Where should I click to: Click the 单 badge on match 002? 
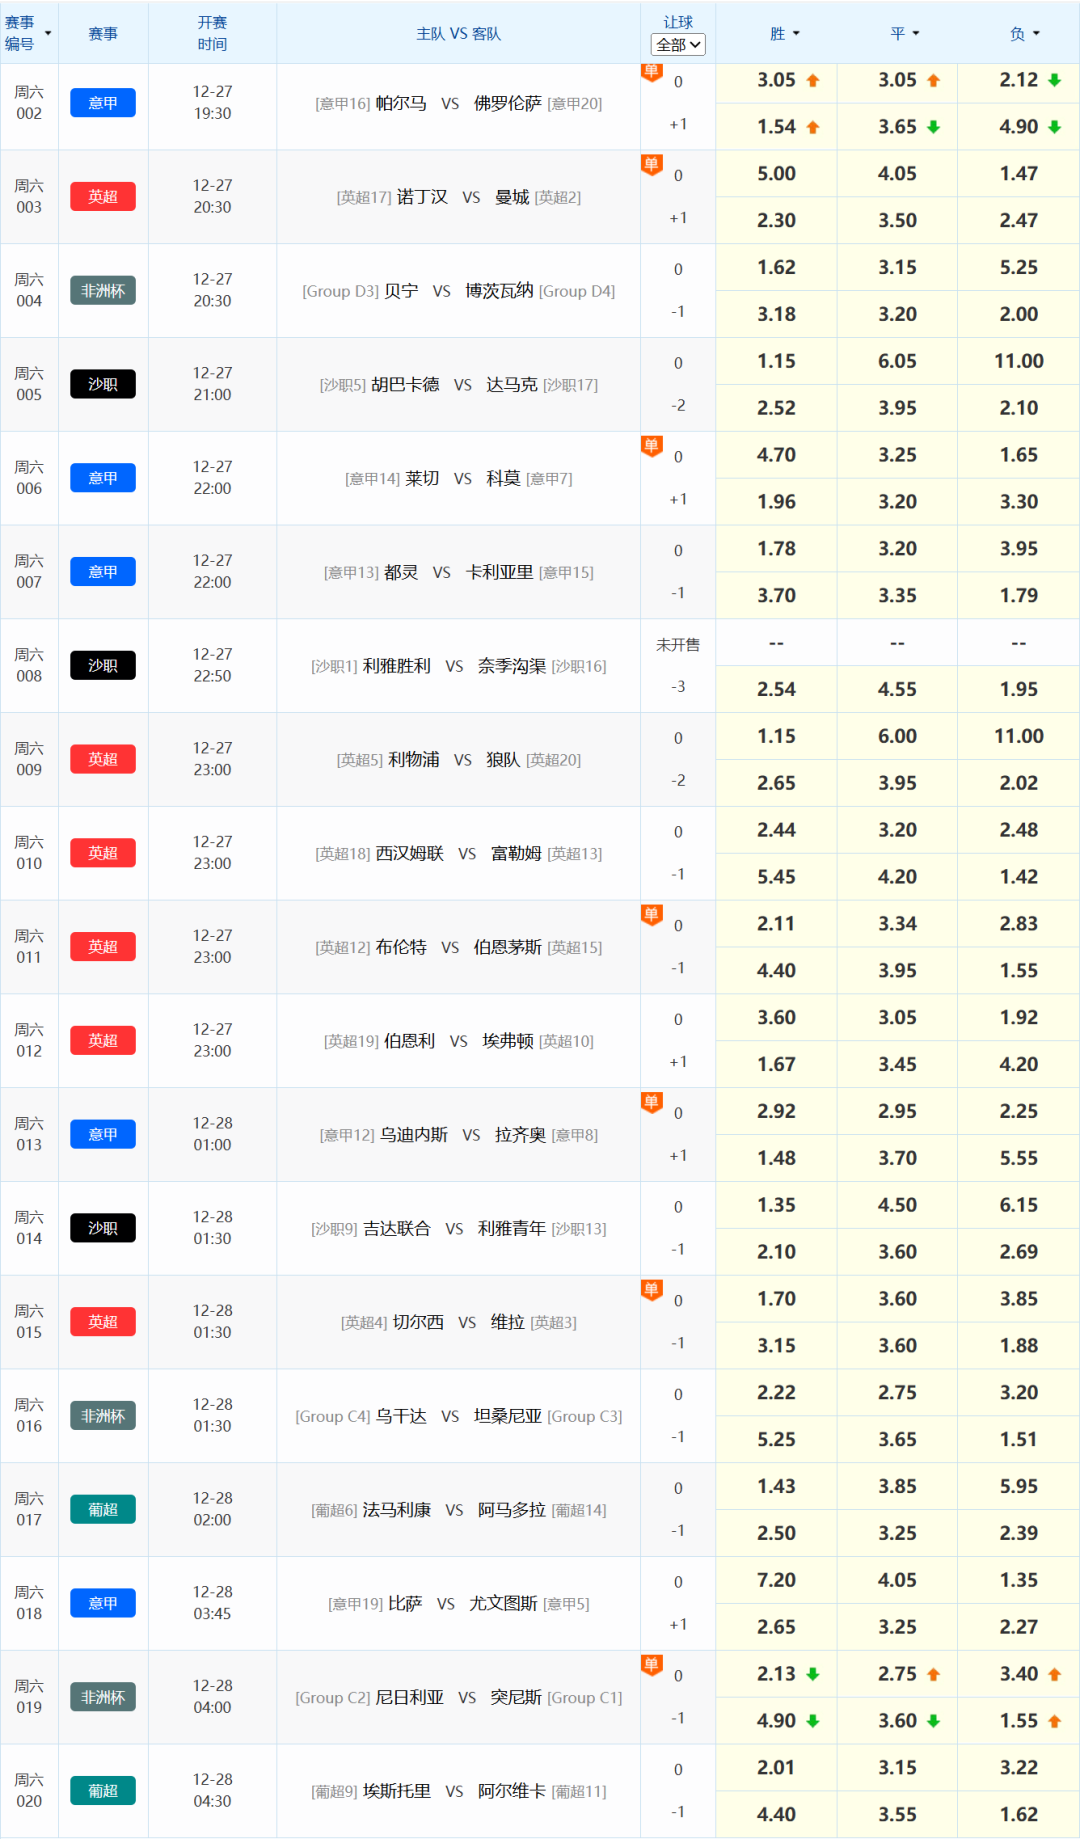[x=652, y=73]
